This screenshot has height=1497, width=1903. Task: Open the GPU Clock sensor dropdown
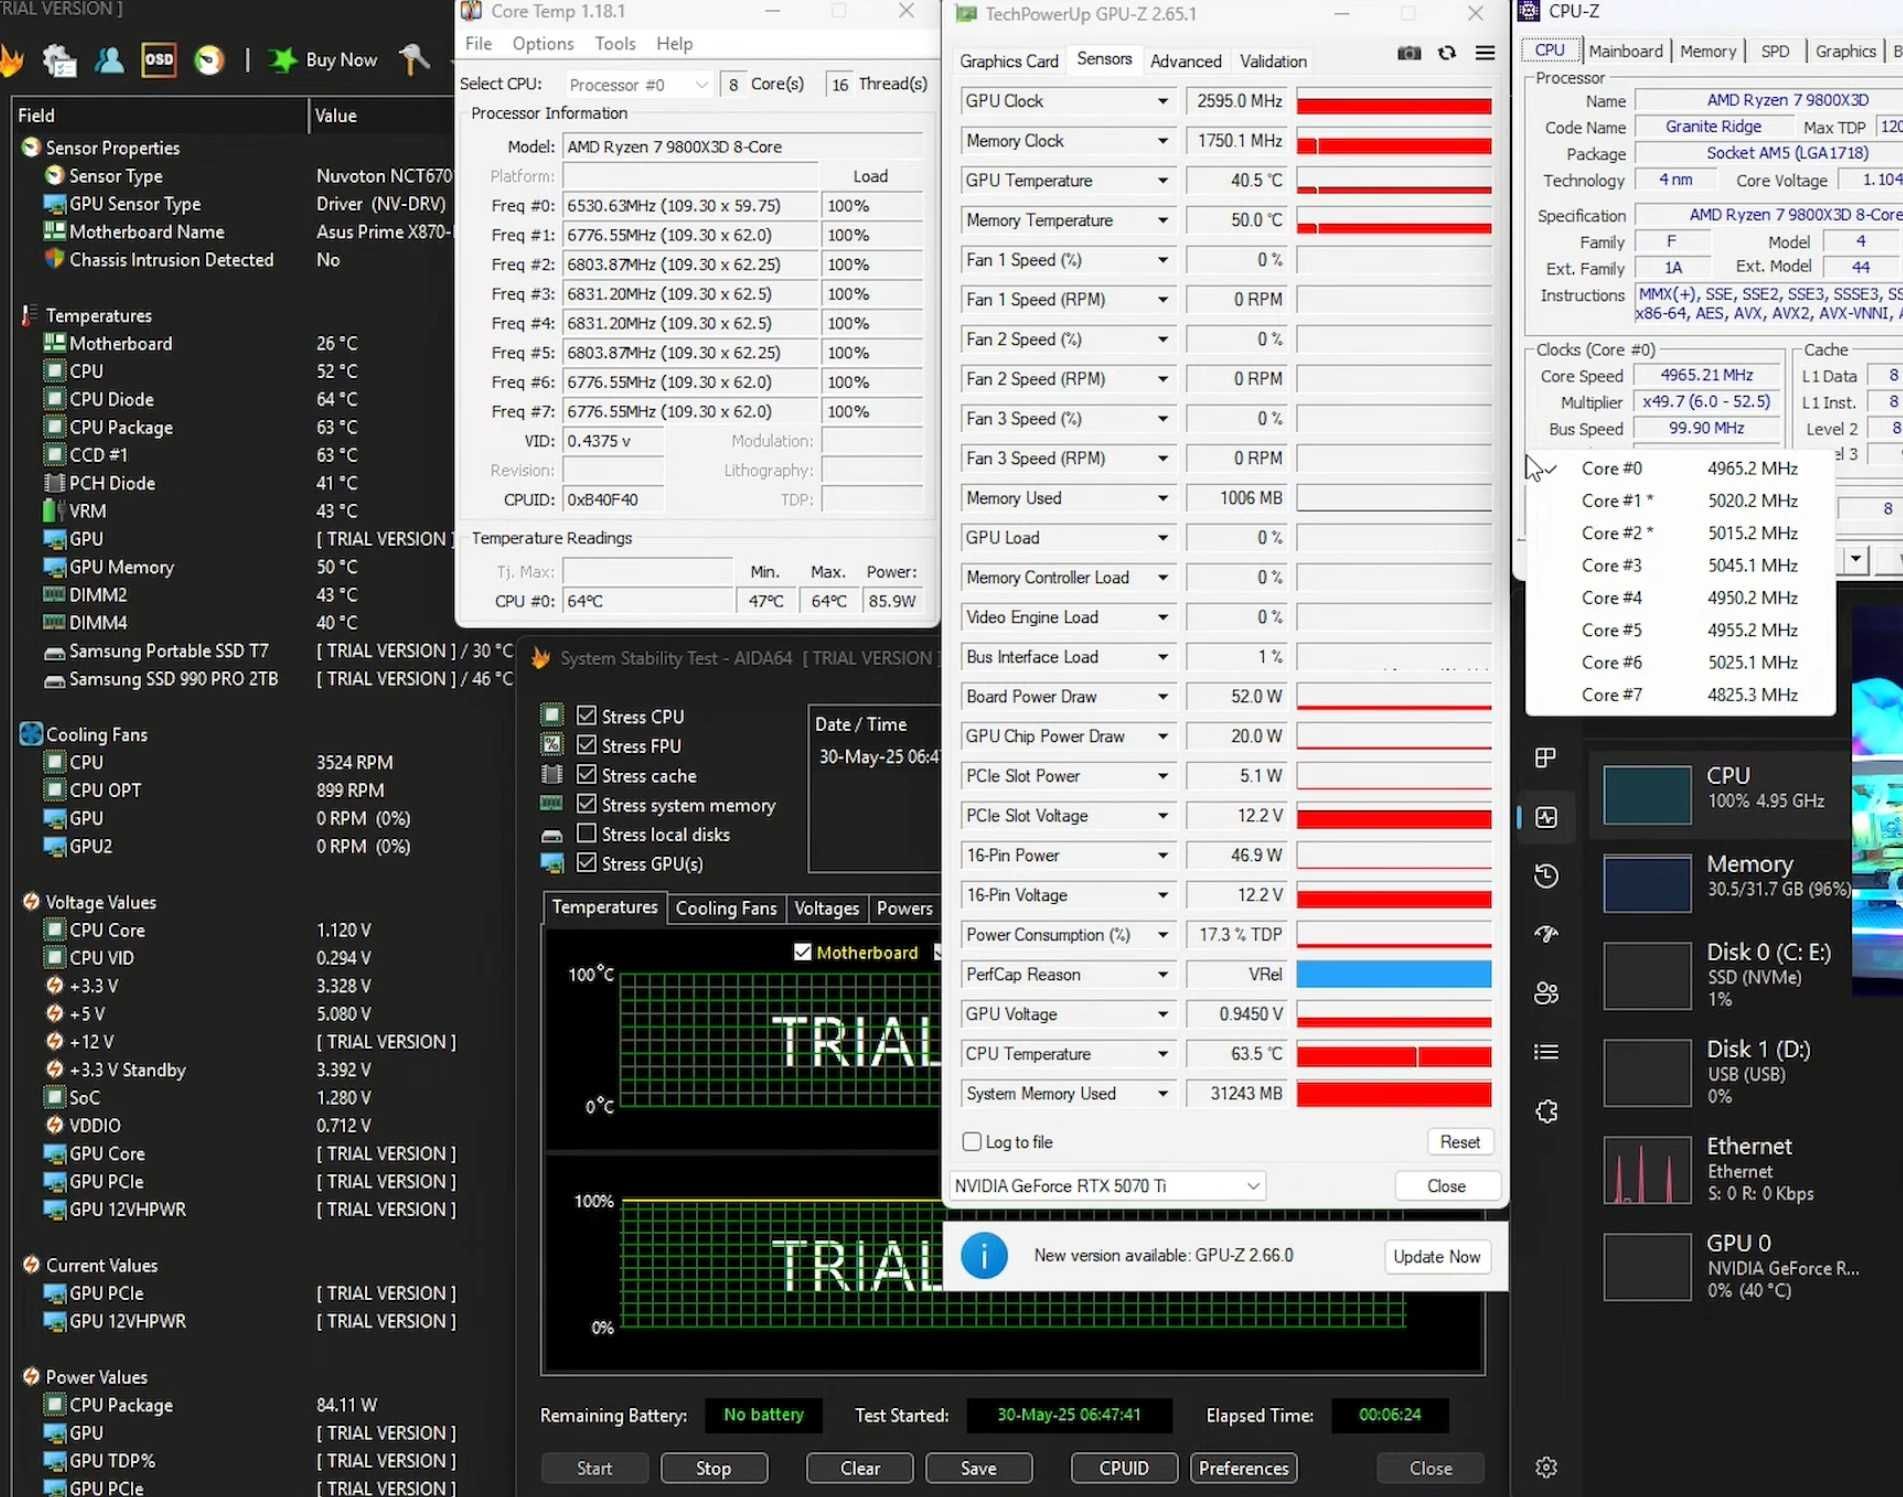1162,101
